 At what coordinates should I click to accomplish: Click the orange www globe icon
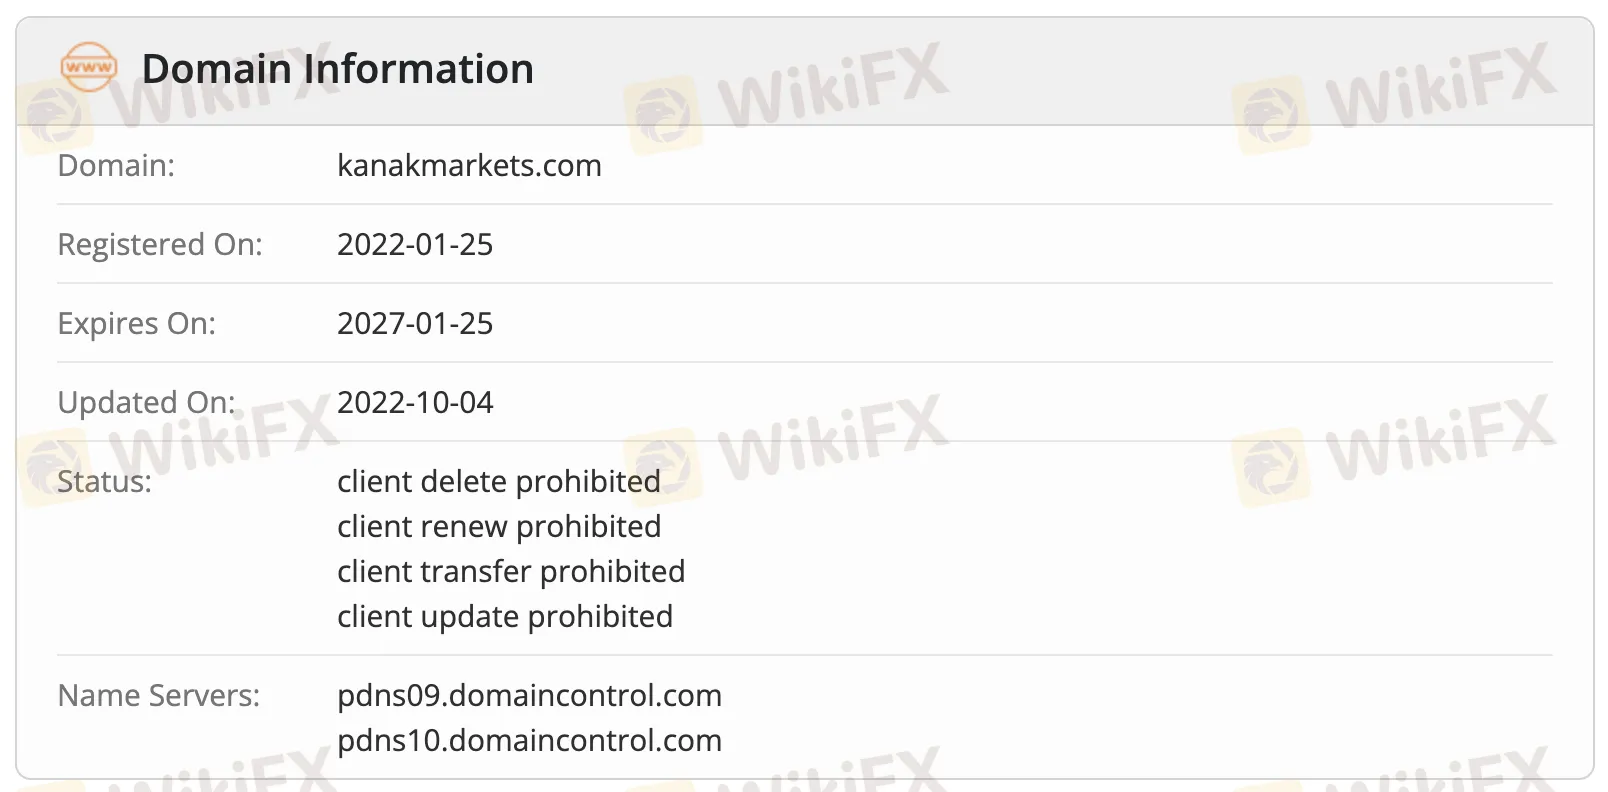click(88, 67)
